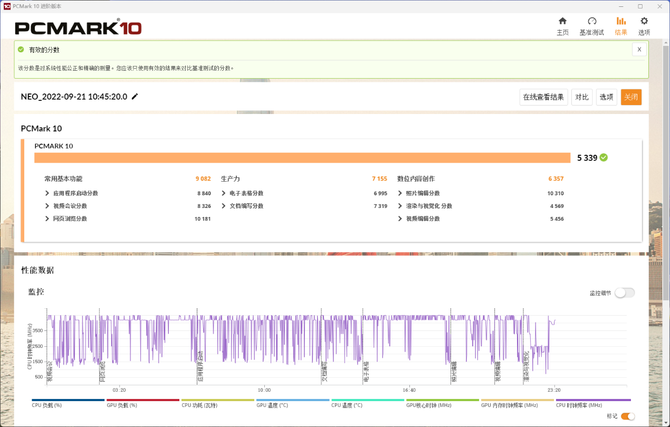Click the PCMark 10 title bar app icon
670x427 pixels.
[7, 4]
